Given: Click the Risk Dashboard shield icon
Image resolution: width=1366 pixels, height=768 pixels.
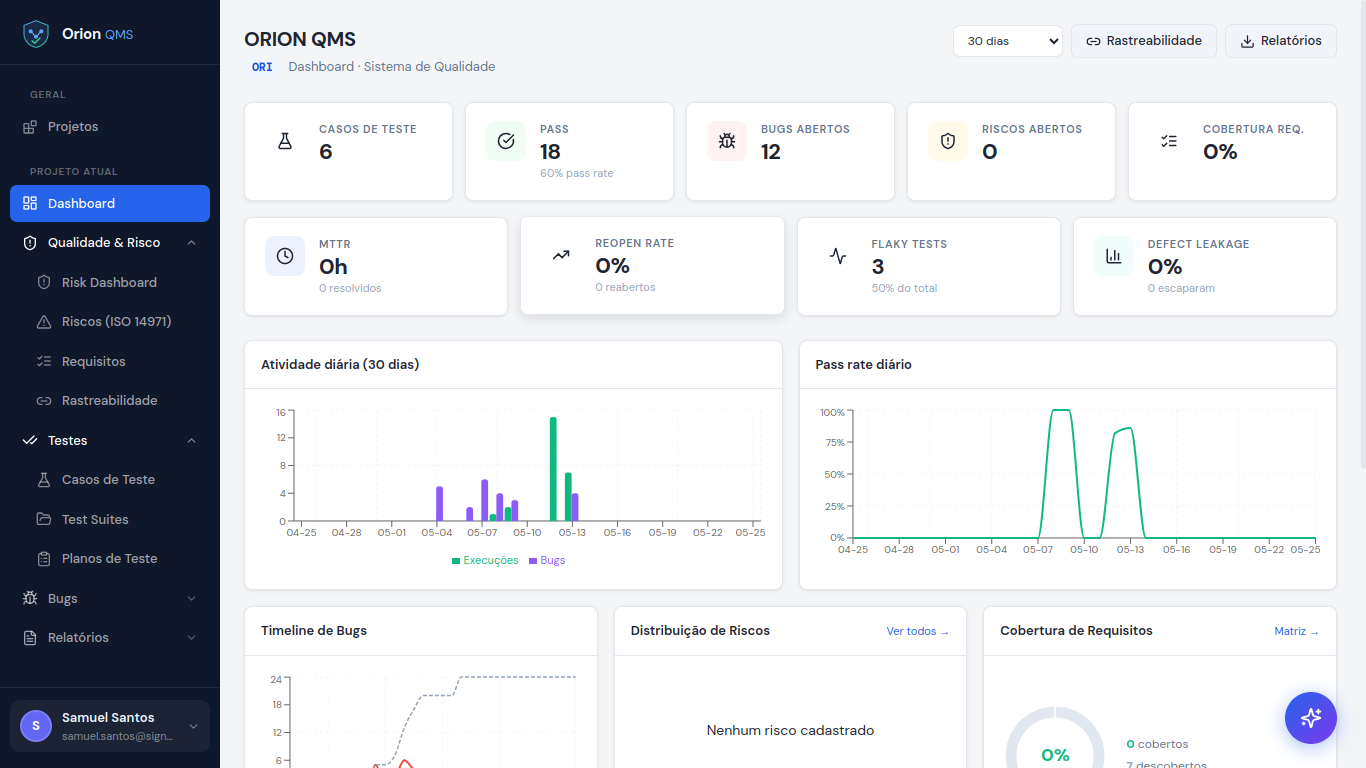Looking at the screenshot, I should tap(44, 282).
